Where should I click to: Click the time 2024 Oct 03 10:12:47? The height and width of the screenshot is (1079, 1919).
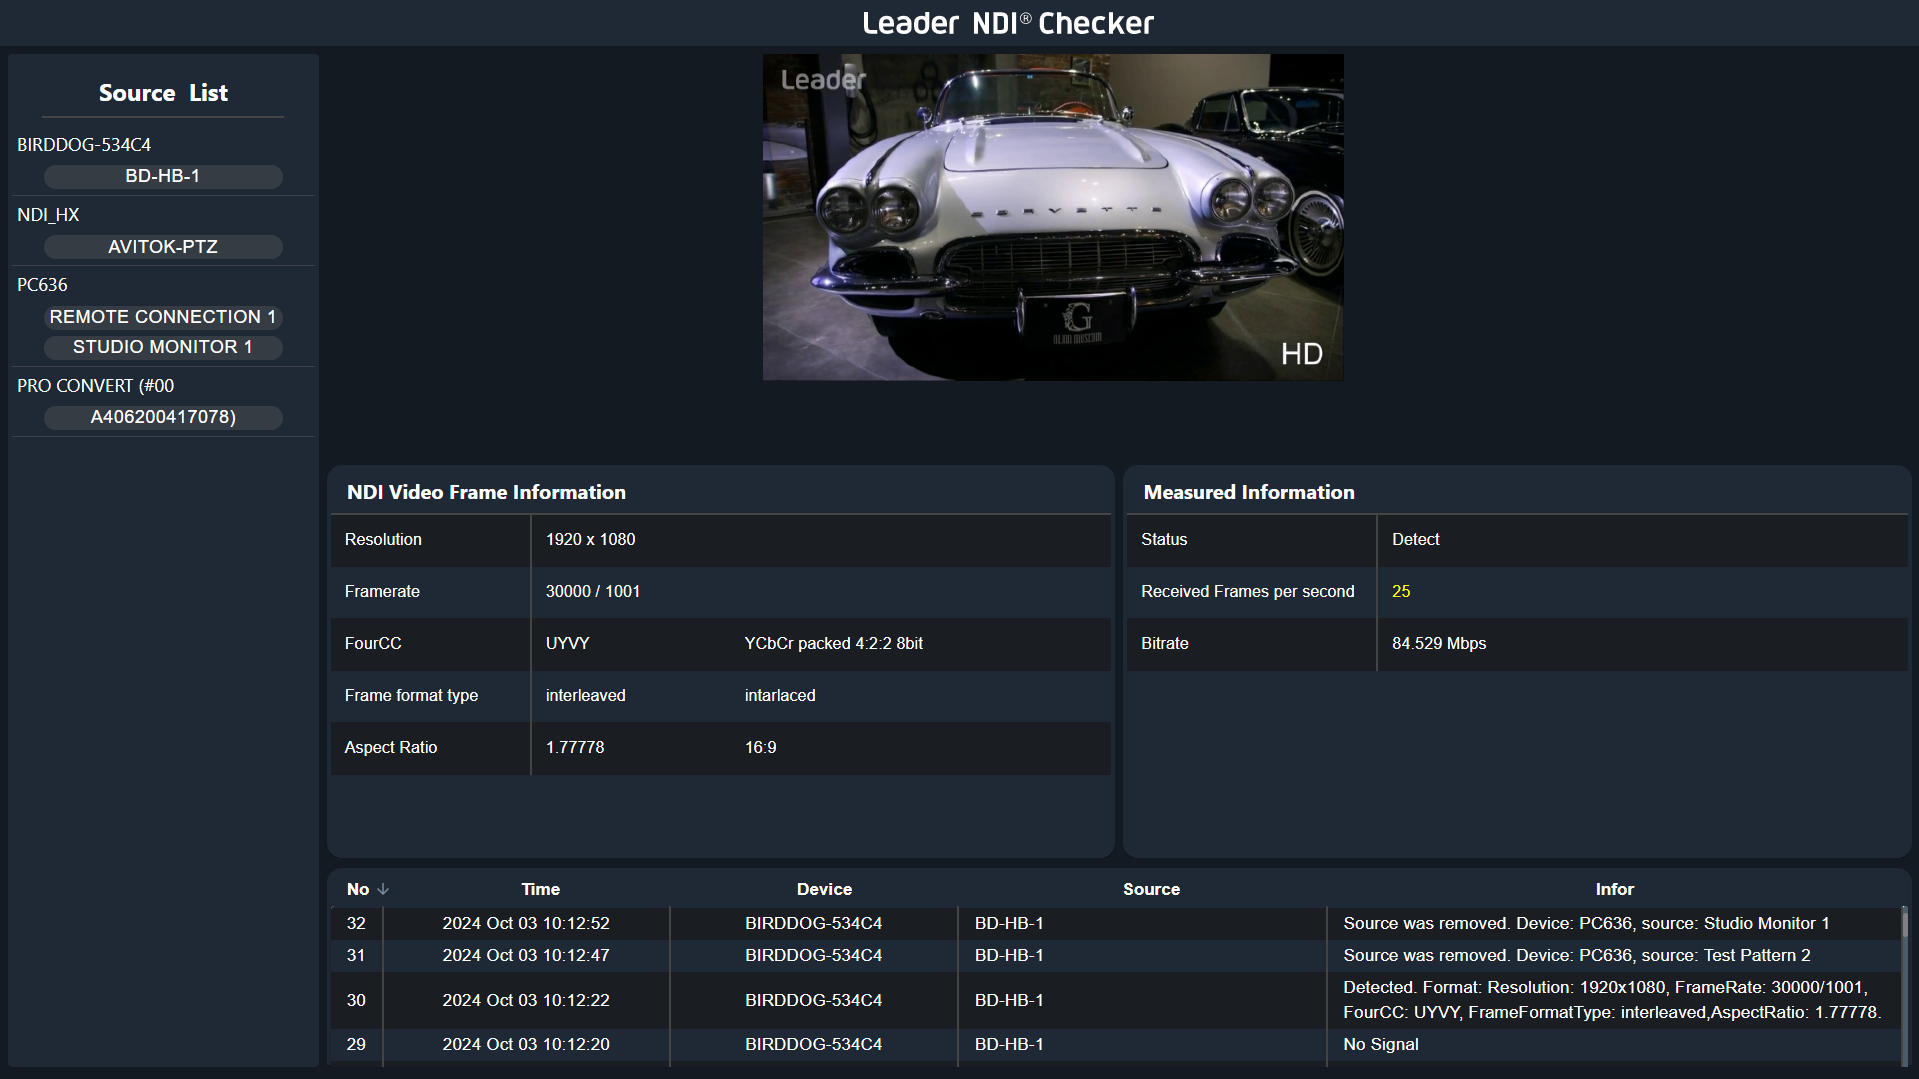point(526,955)
